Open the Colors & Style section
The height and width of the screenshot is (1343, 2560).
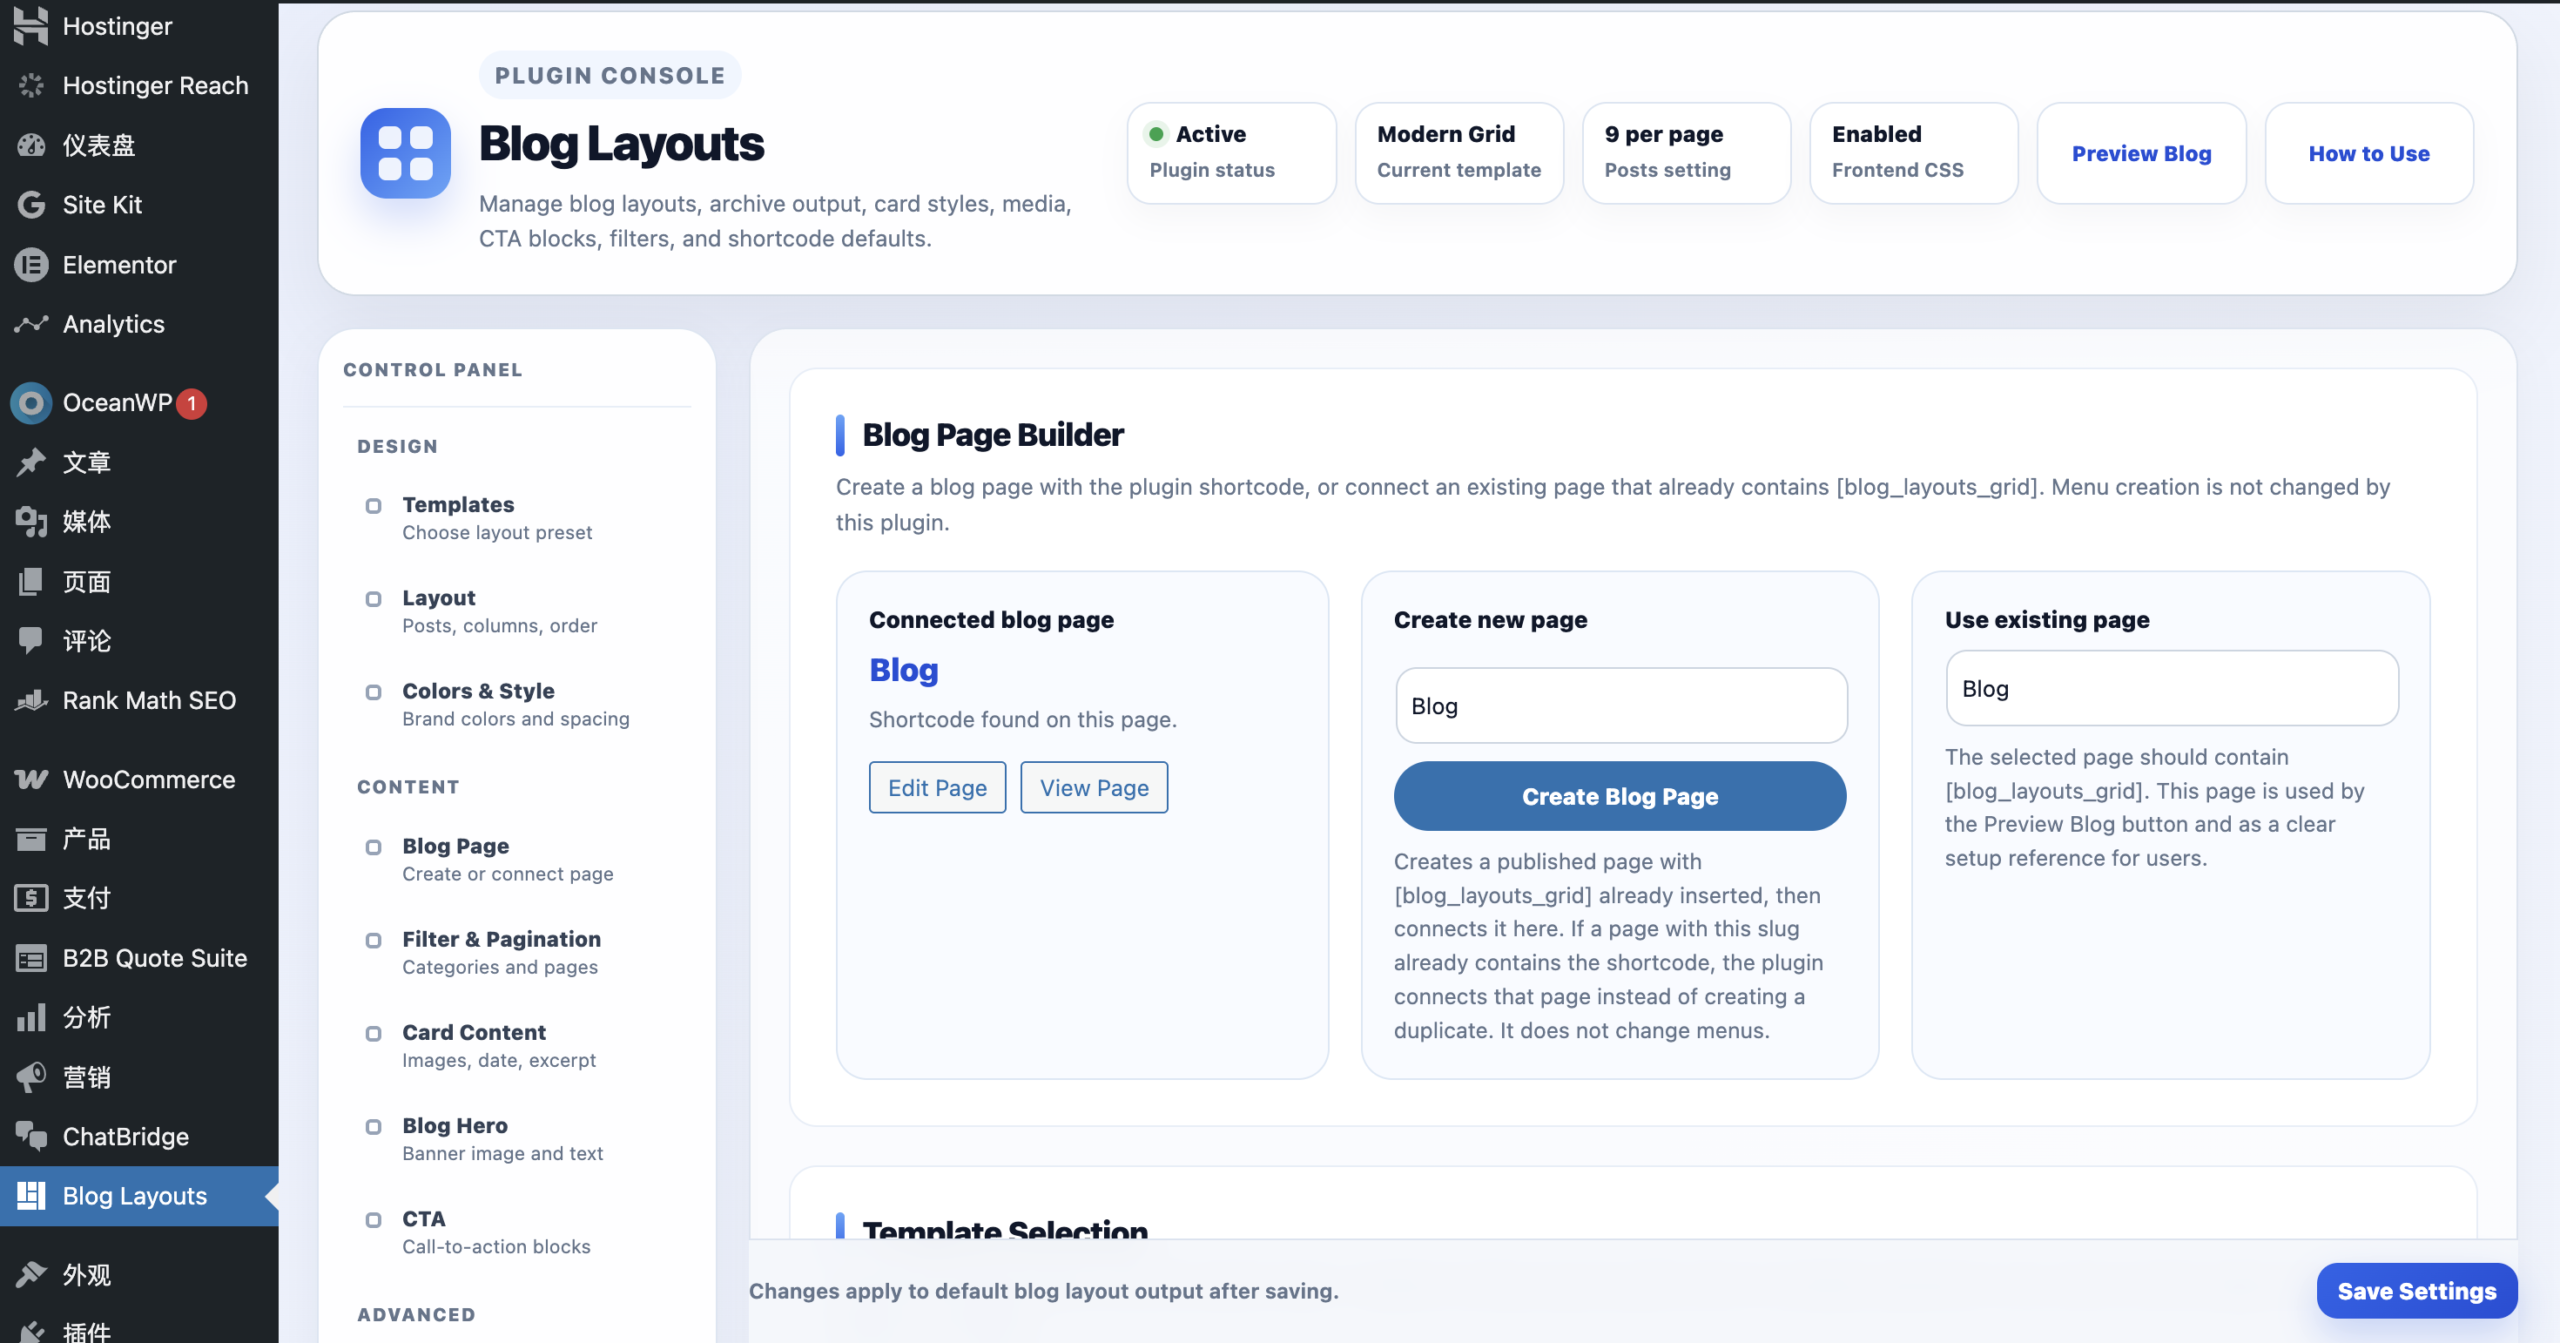coord(515,704)
